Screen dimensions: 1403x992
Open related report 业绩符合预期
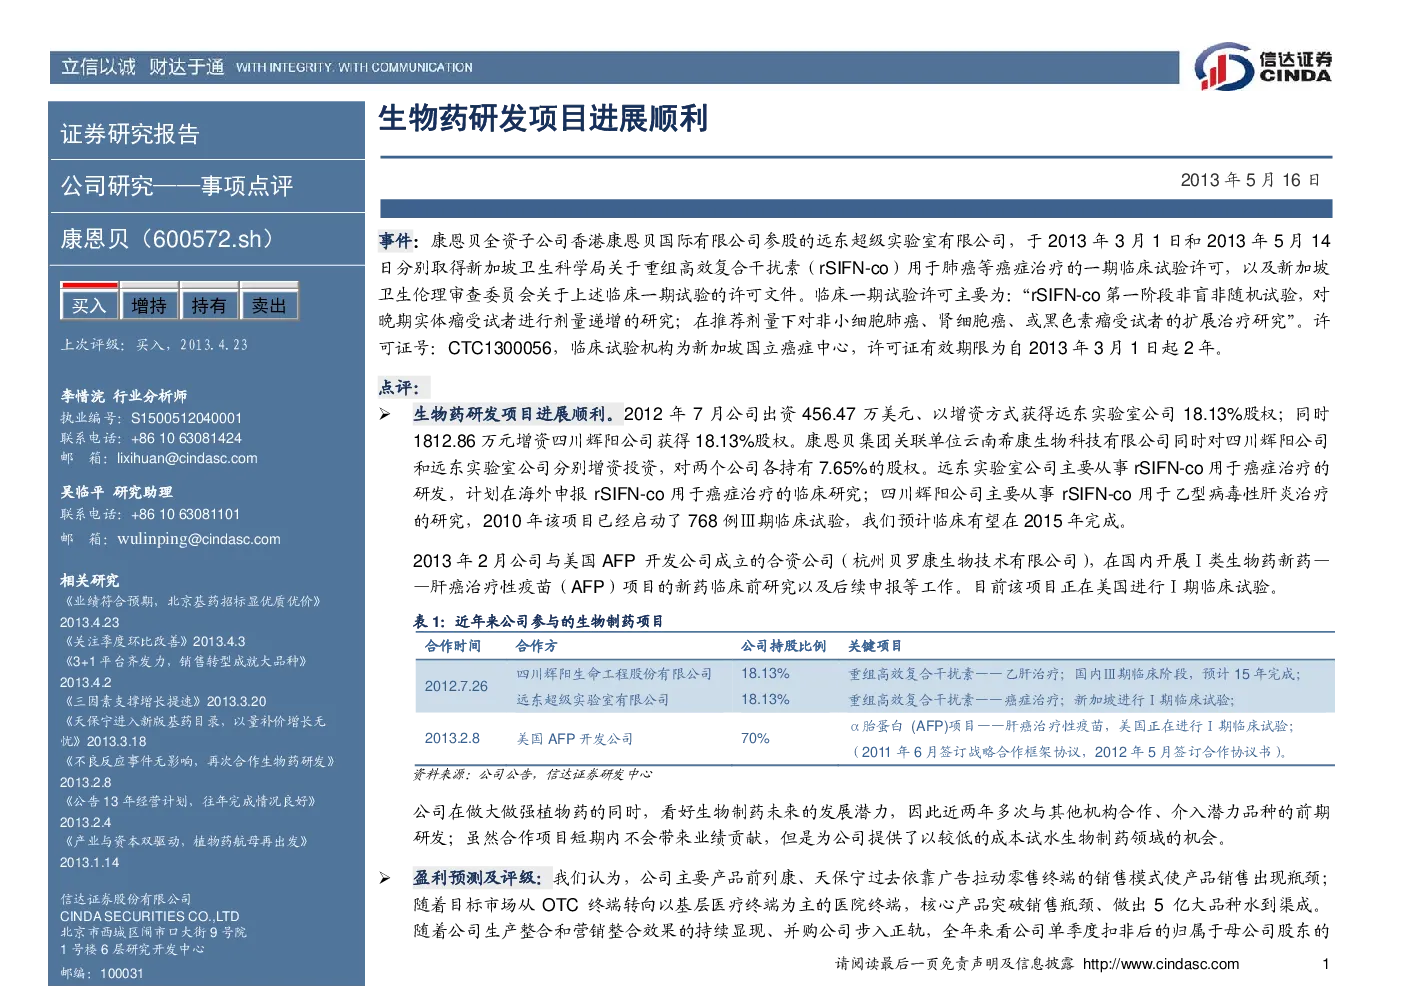coord(191,601)
